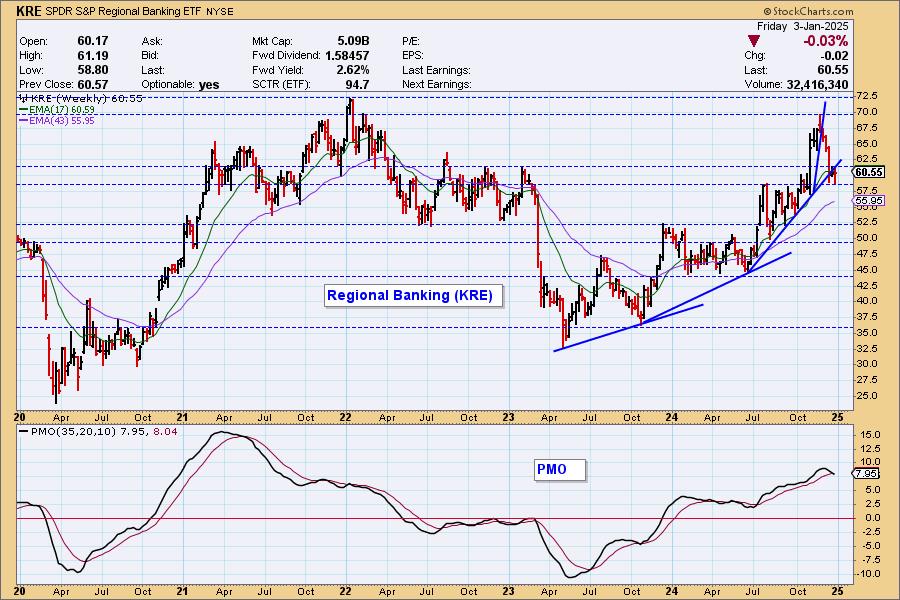Click the 7.95 PMO value tag on axis
The image size is (900, 600).
(x=866, y=474)
